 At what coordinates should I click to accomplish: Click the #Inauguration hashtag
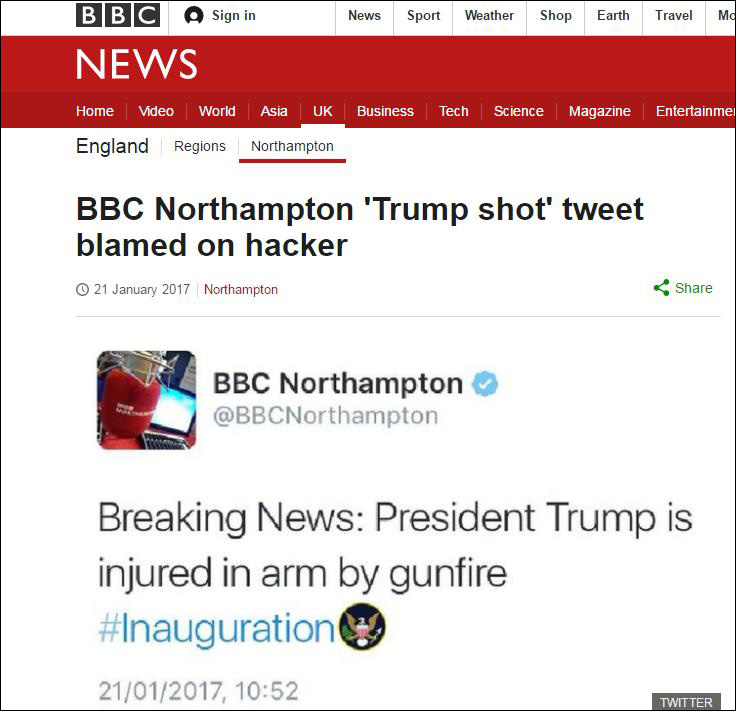[216, 628]
